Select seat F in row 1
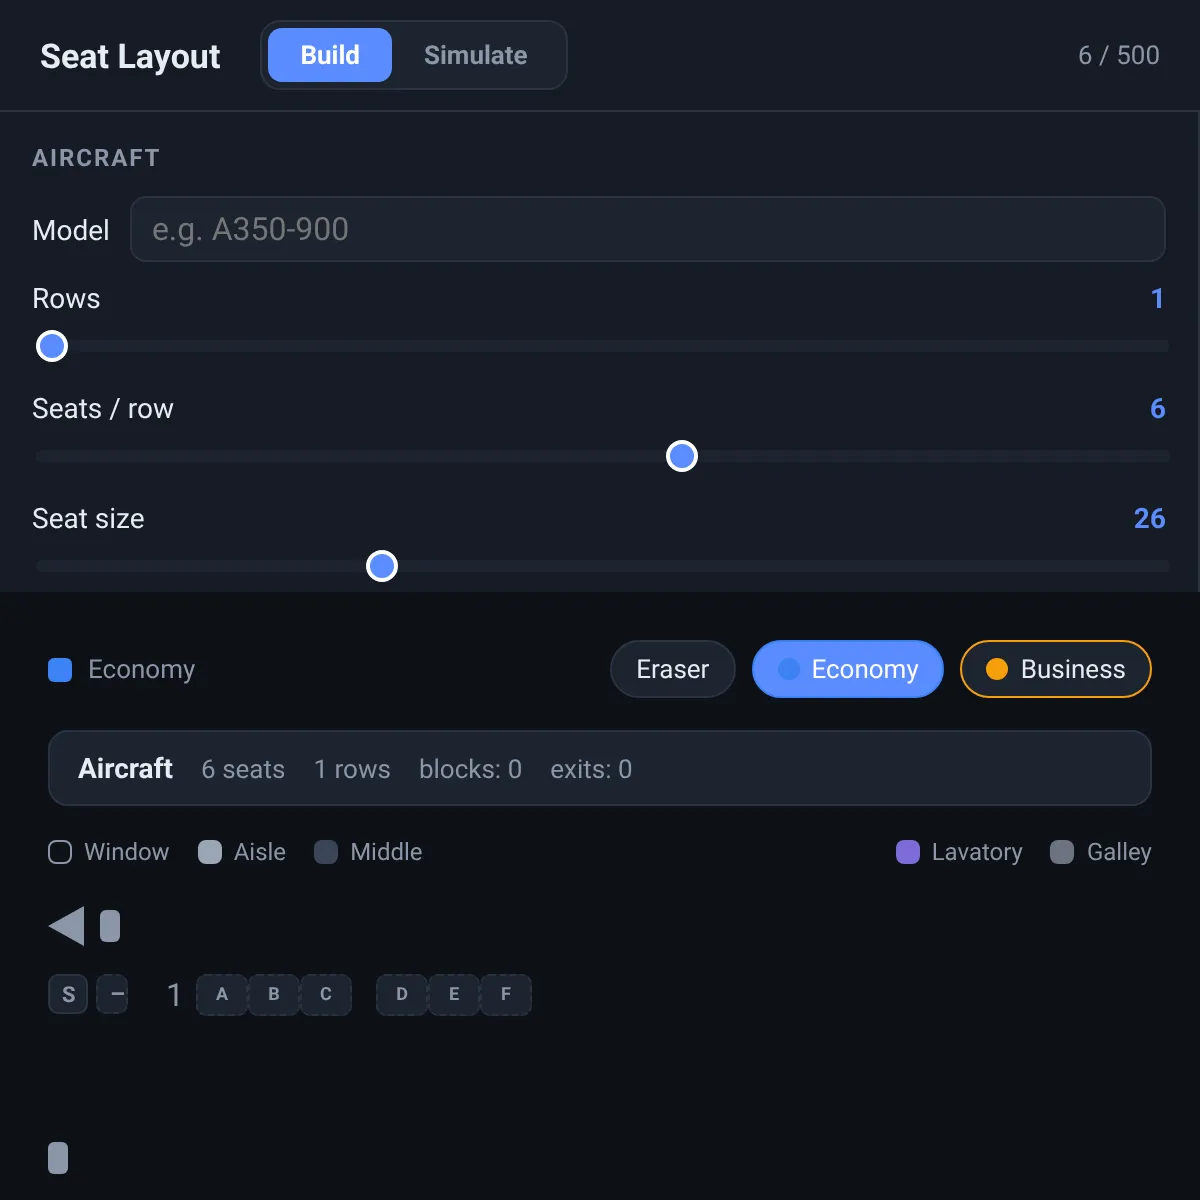1200x1200 pixels. [x=506, y=995]
